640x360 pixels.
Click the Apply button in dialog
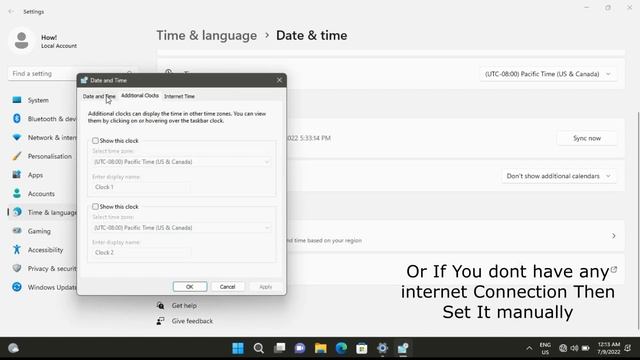click(x=265, y=287)
